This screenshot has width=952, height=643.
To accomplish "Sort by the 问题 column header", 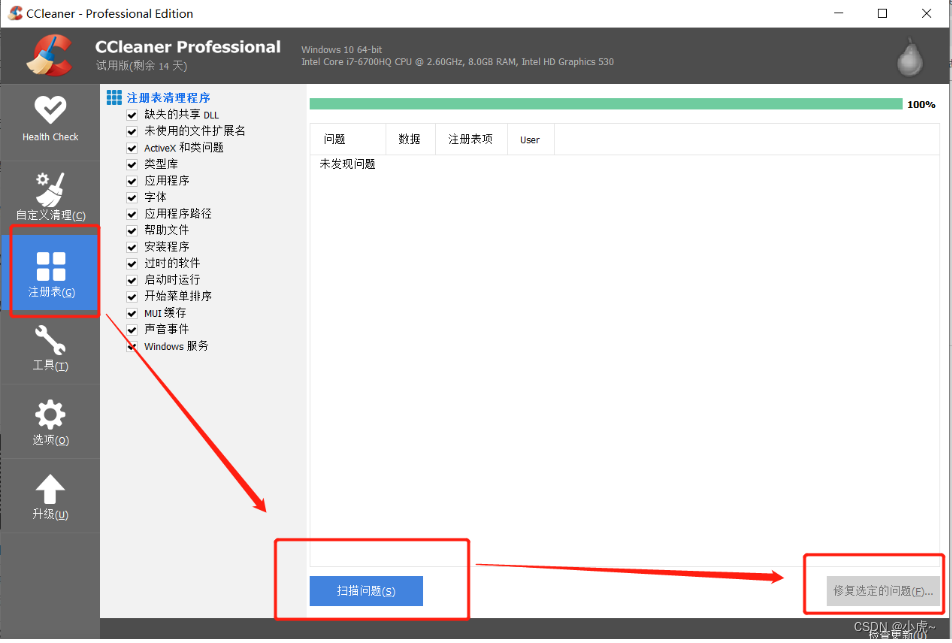I will [348, 140].
